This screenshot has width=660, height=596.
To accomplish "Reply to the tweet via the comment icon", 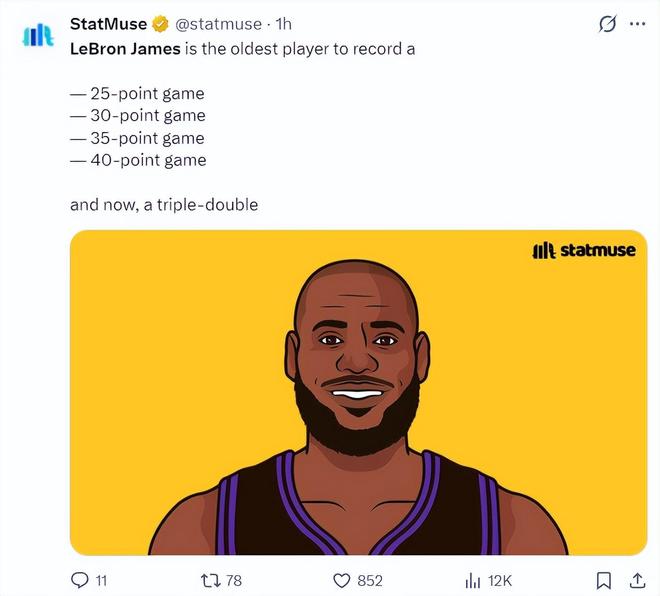I will tap(81, 580).
